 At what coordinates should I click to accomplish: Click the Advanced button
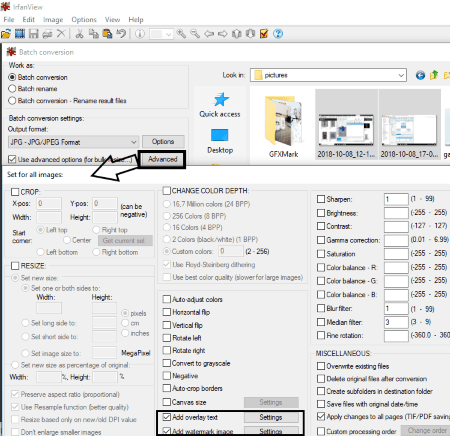[x=163, y=159]
